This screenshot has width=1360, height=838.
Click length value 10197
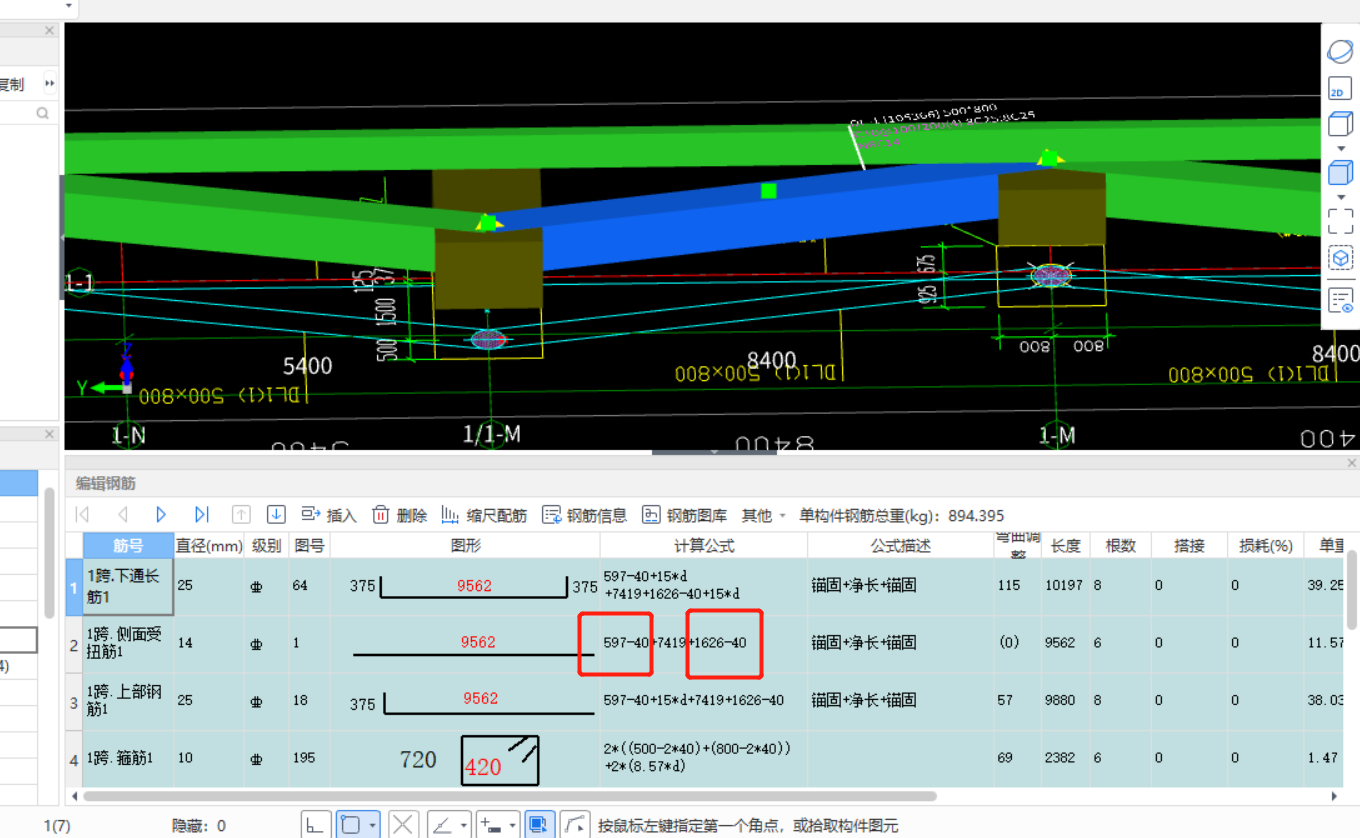(1066, 585)
